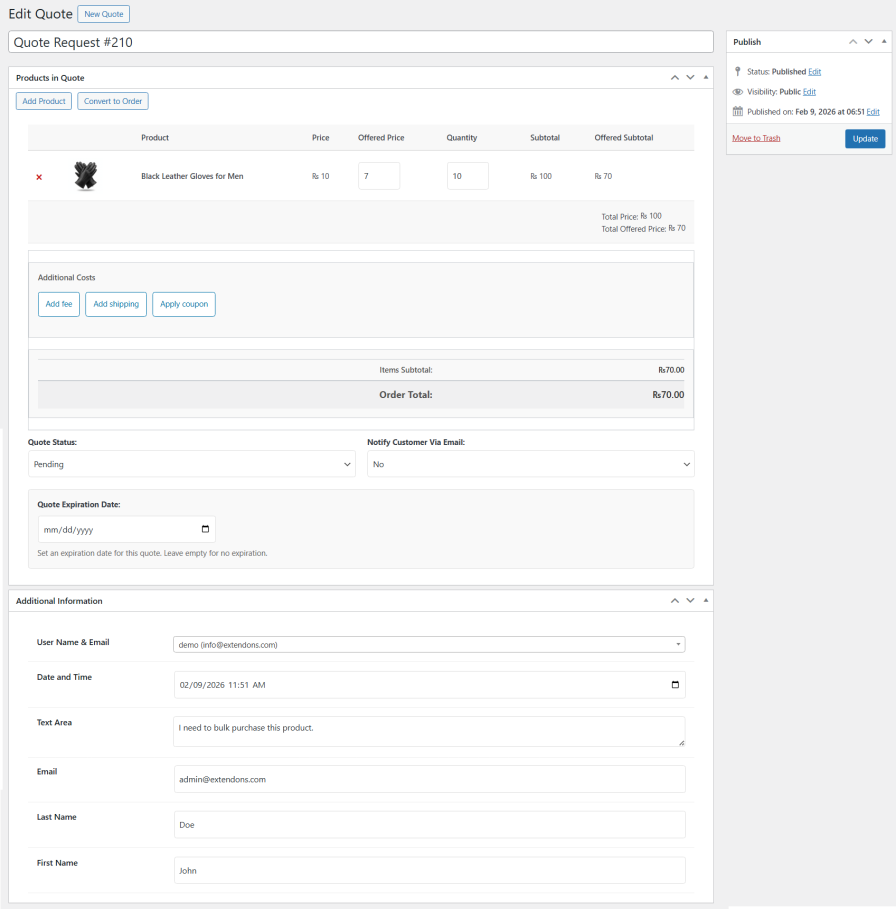Remove Black Leather Gloves with the red X
The image size is (896, 909).
click(x=38, y=176)
